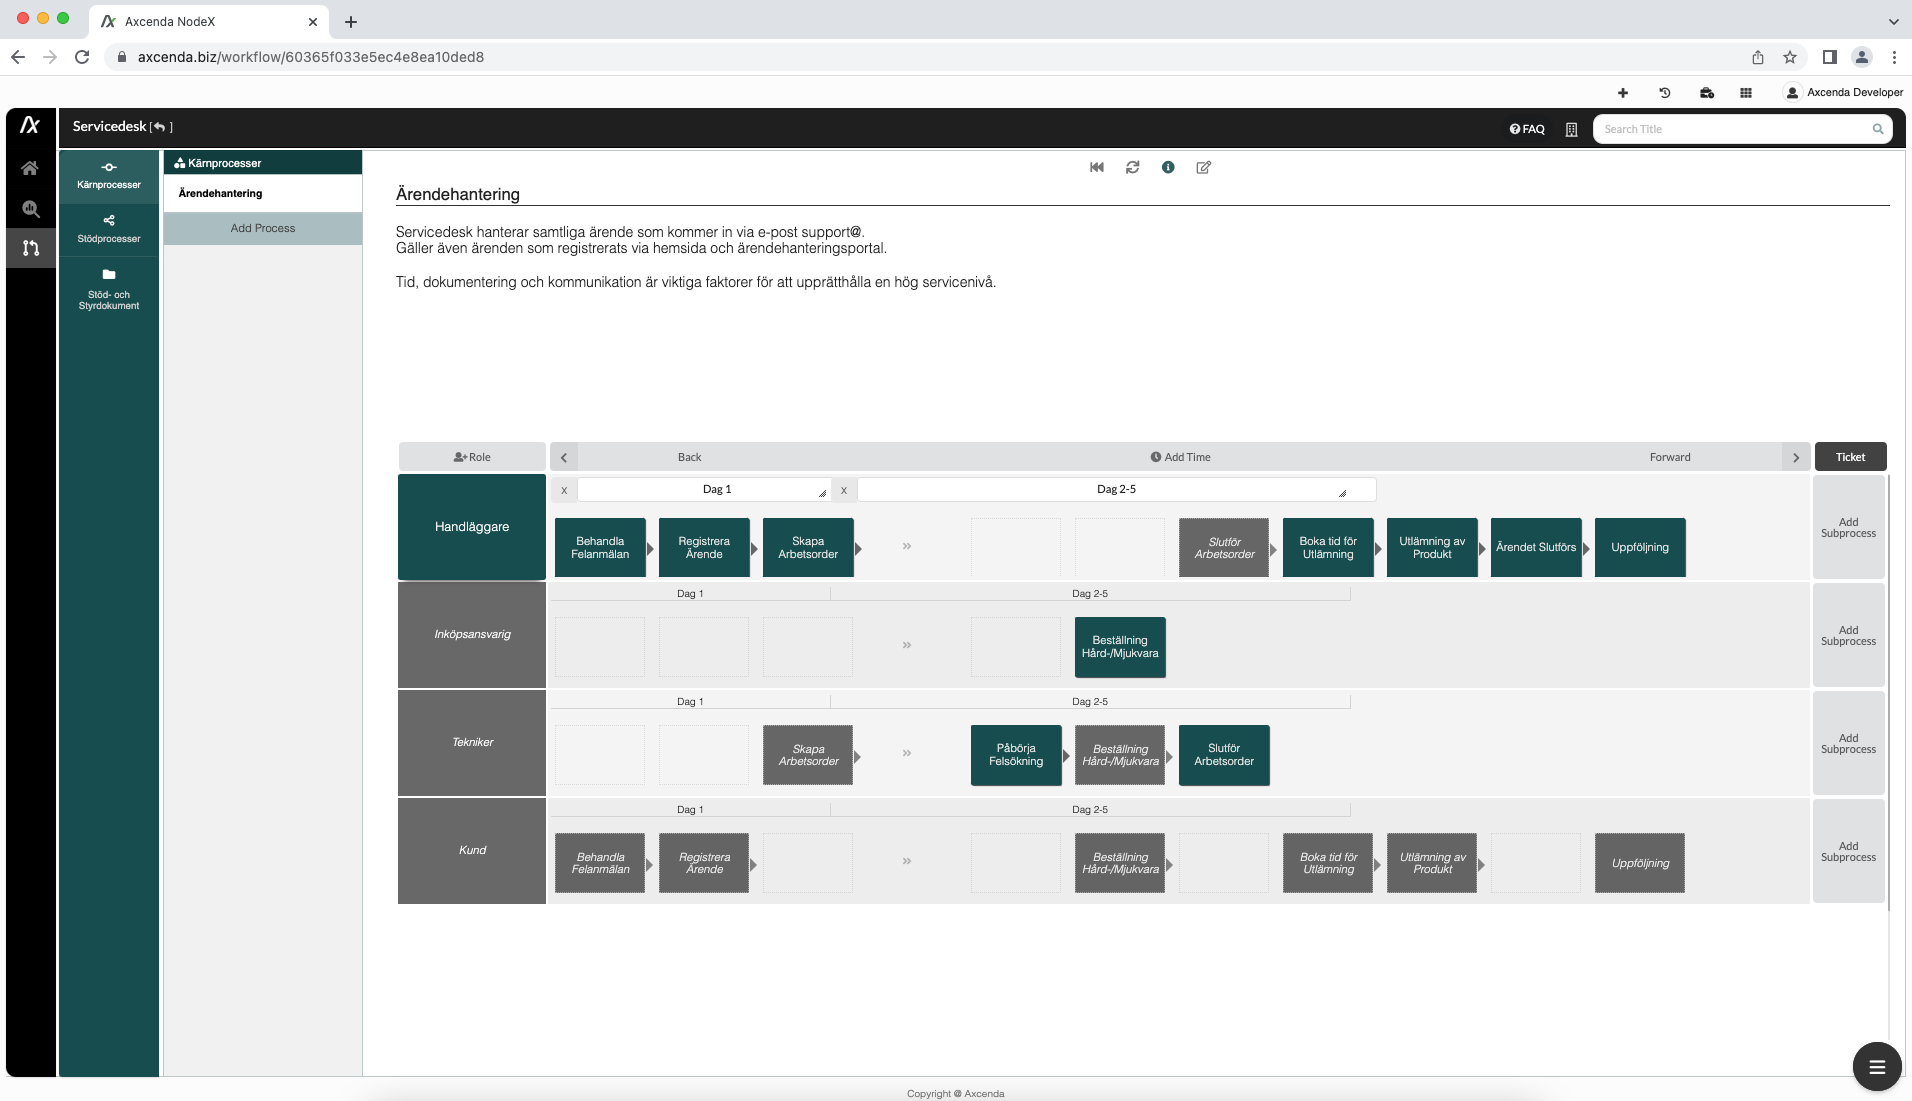Click the home icon in left sidebar
This screenshot has width=1912, height=1101.
tap(30, 168)
